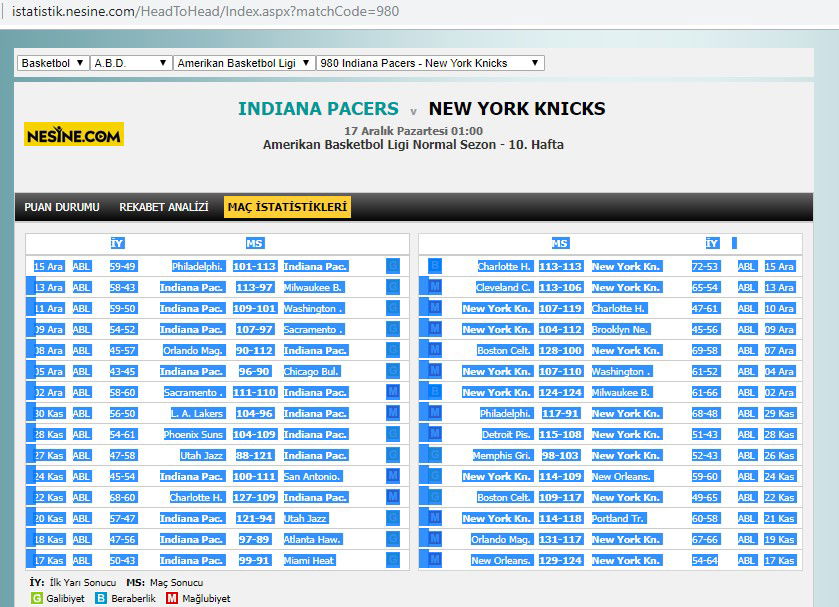Click the blue B Beraberlik legend icon
839x607 pixels.
coord(101,598)
